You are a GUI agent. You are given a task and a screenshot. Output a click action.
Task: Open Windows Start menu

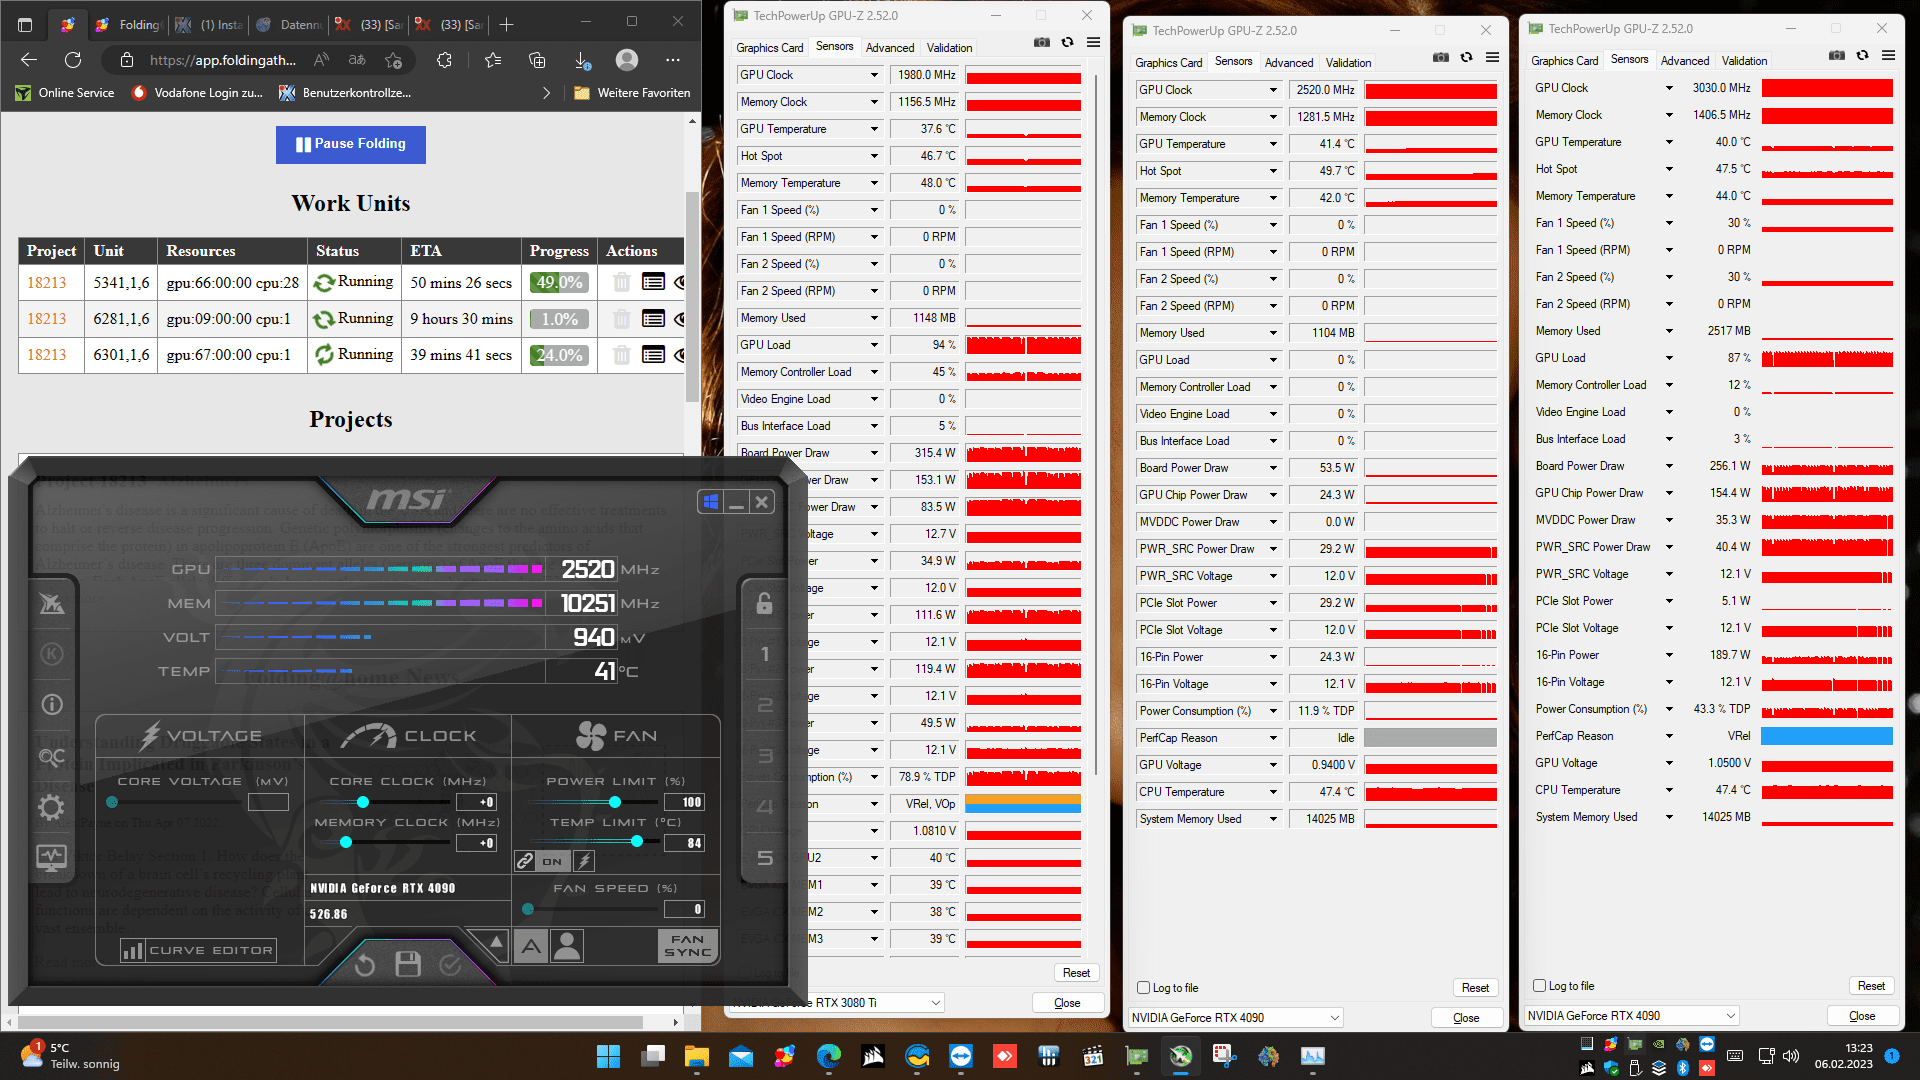tap(608, 1056)
